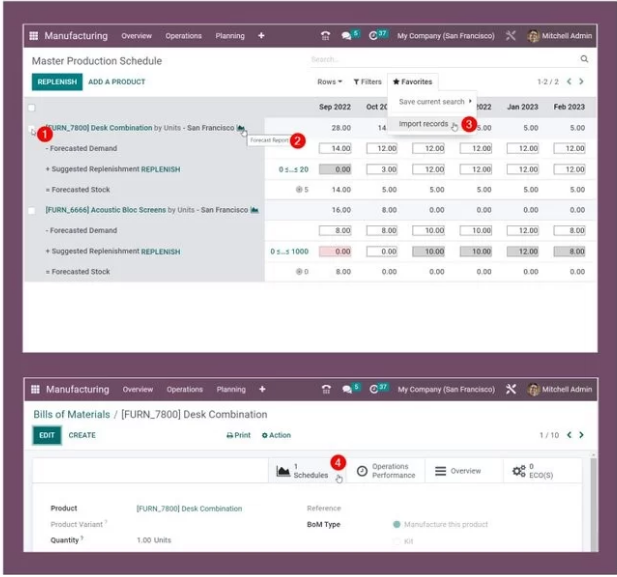
Task: Click debug tools icon in bottom window
Action: (511, 389)
